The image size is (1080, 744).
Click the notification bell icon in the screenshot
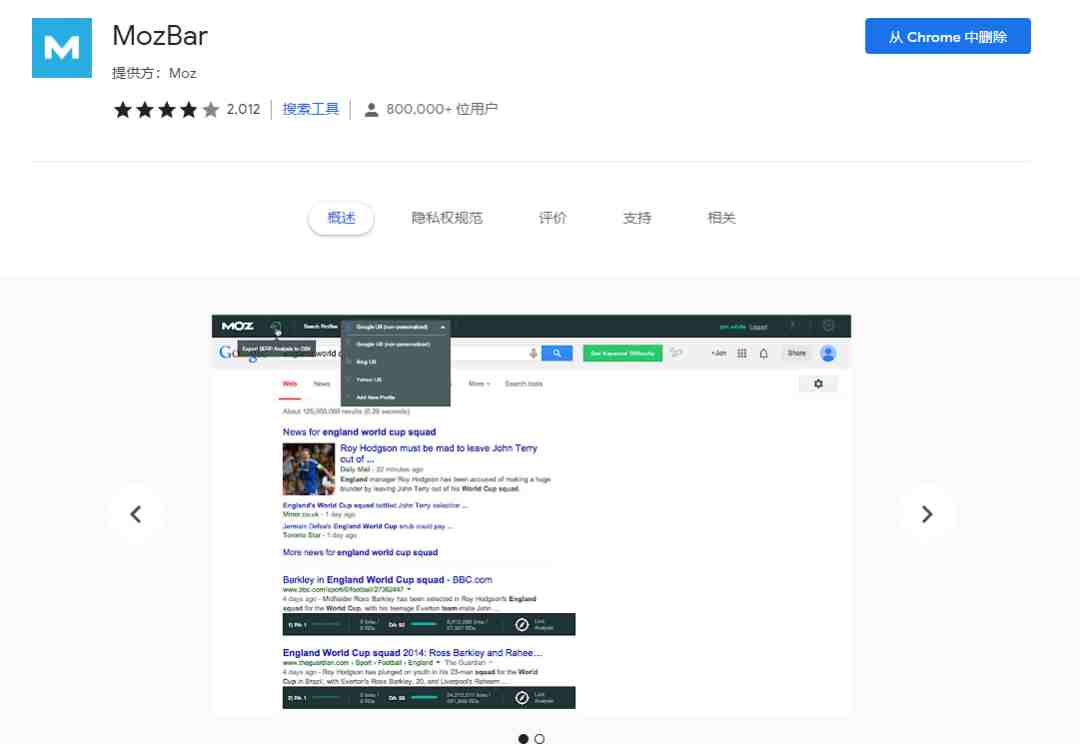pyautogui.click(x=763, y=353)
